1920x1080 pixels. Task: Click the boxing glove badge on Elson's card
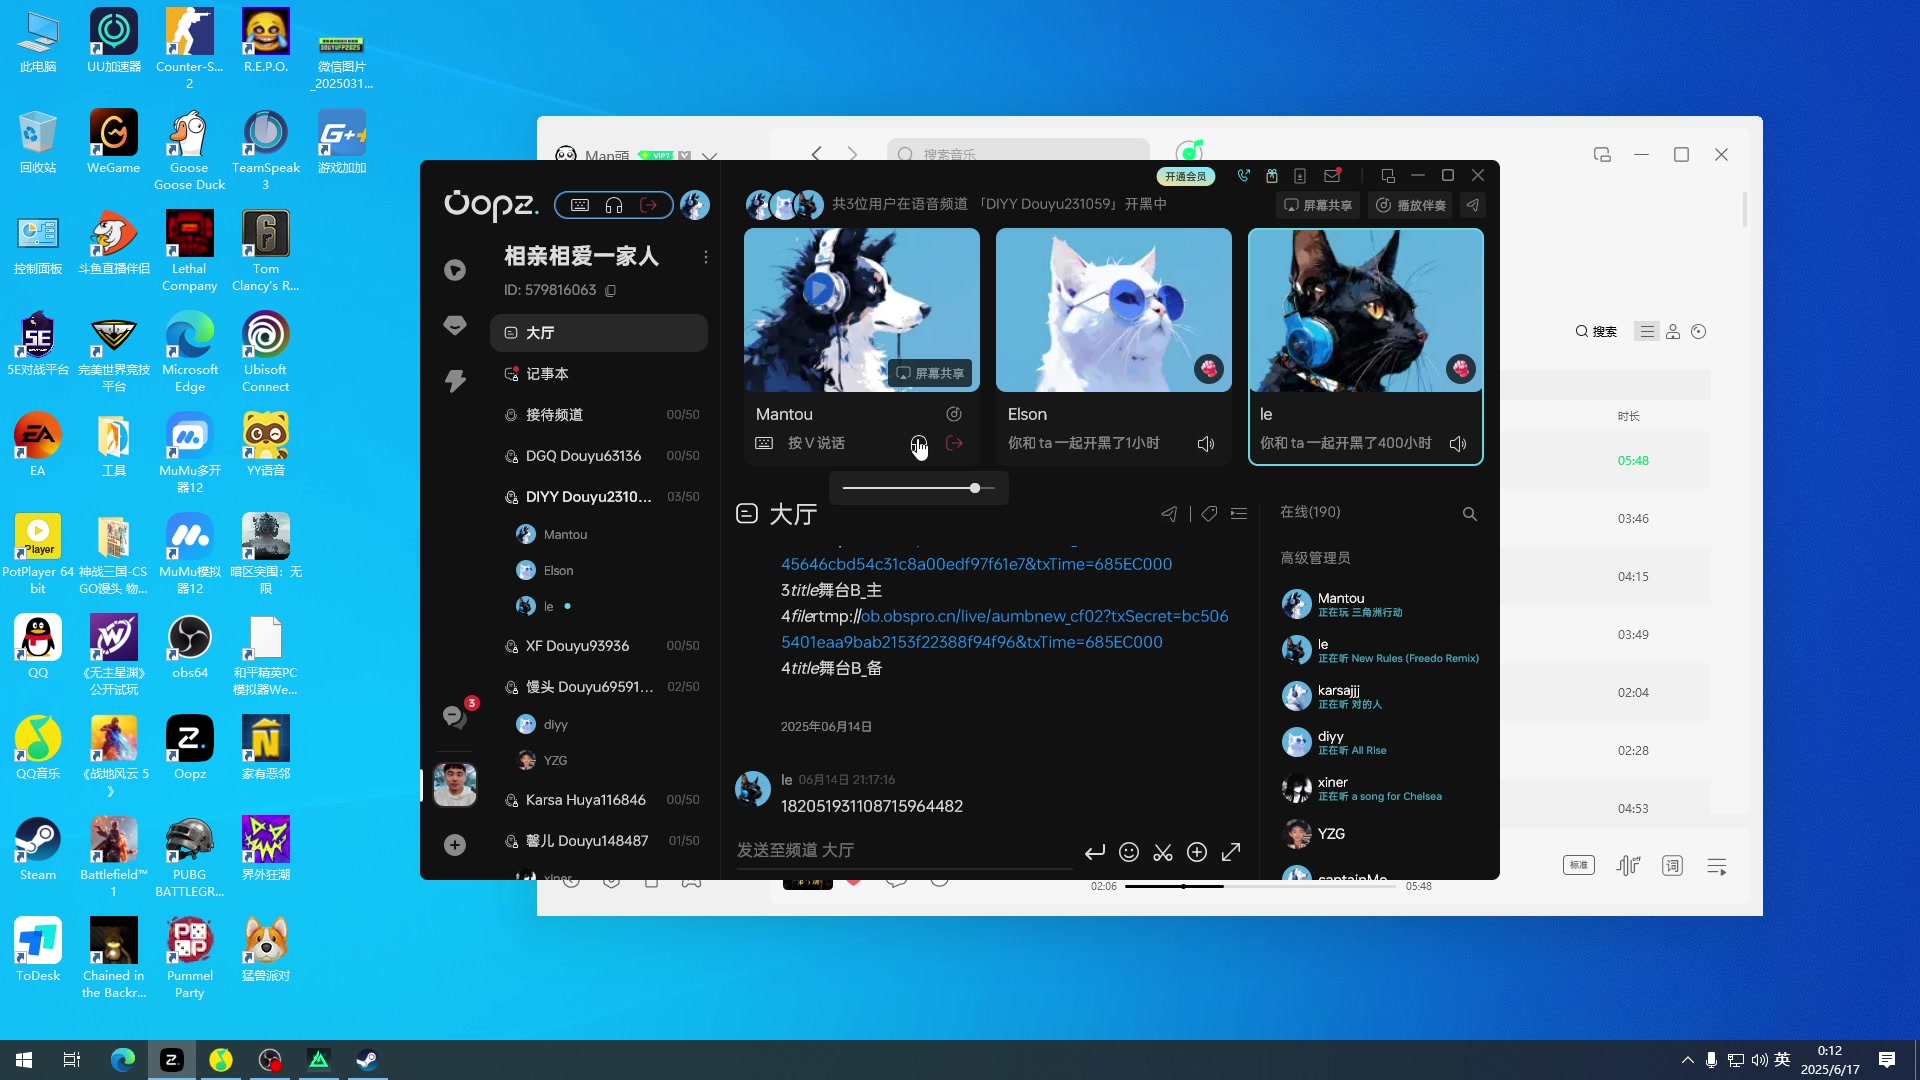[1209, 369]
